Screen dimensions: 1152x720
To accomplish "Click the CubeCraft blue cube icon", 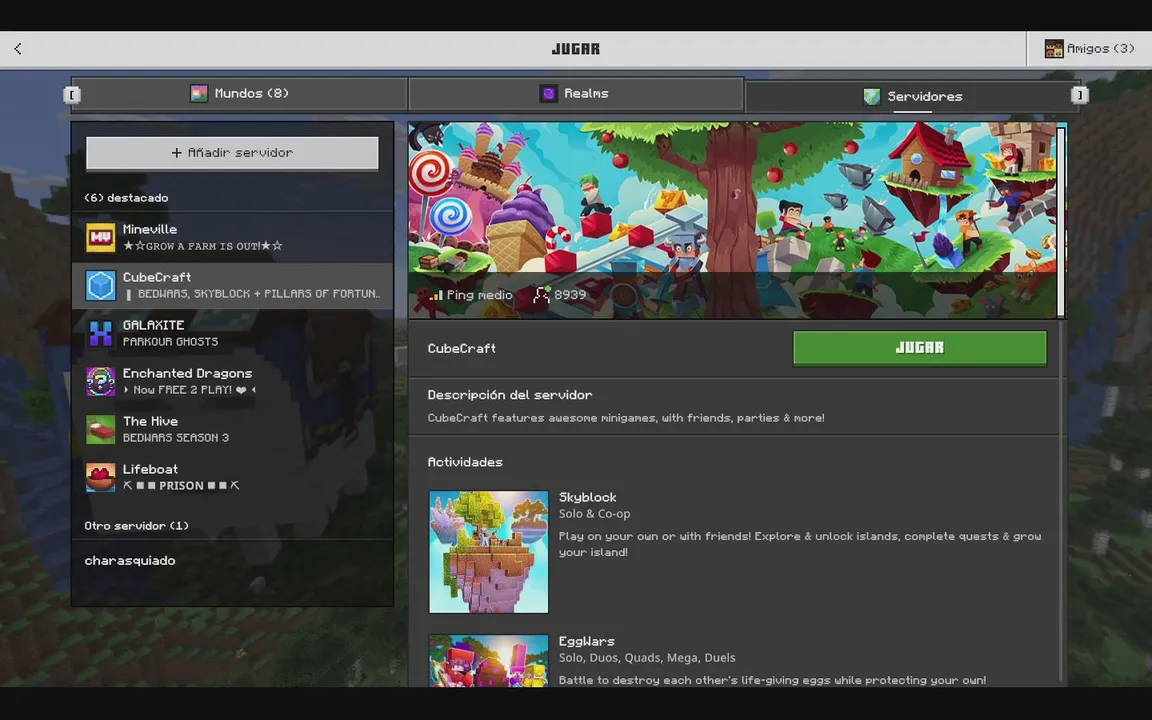I will [101, 285].
